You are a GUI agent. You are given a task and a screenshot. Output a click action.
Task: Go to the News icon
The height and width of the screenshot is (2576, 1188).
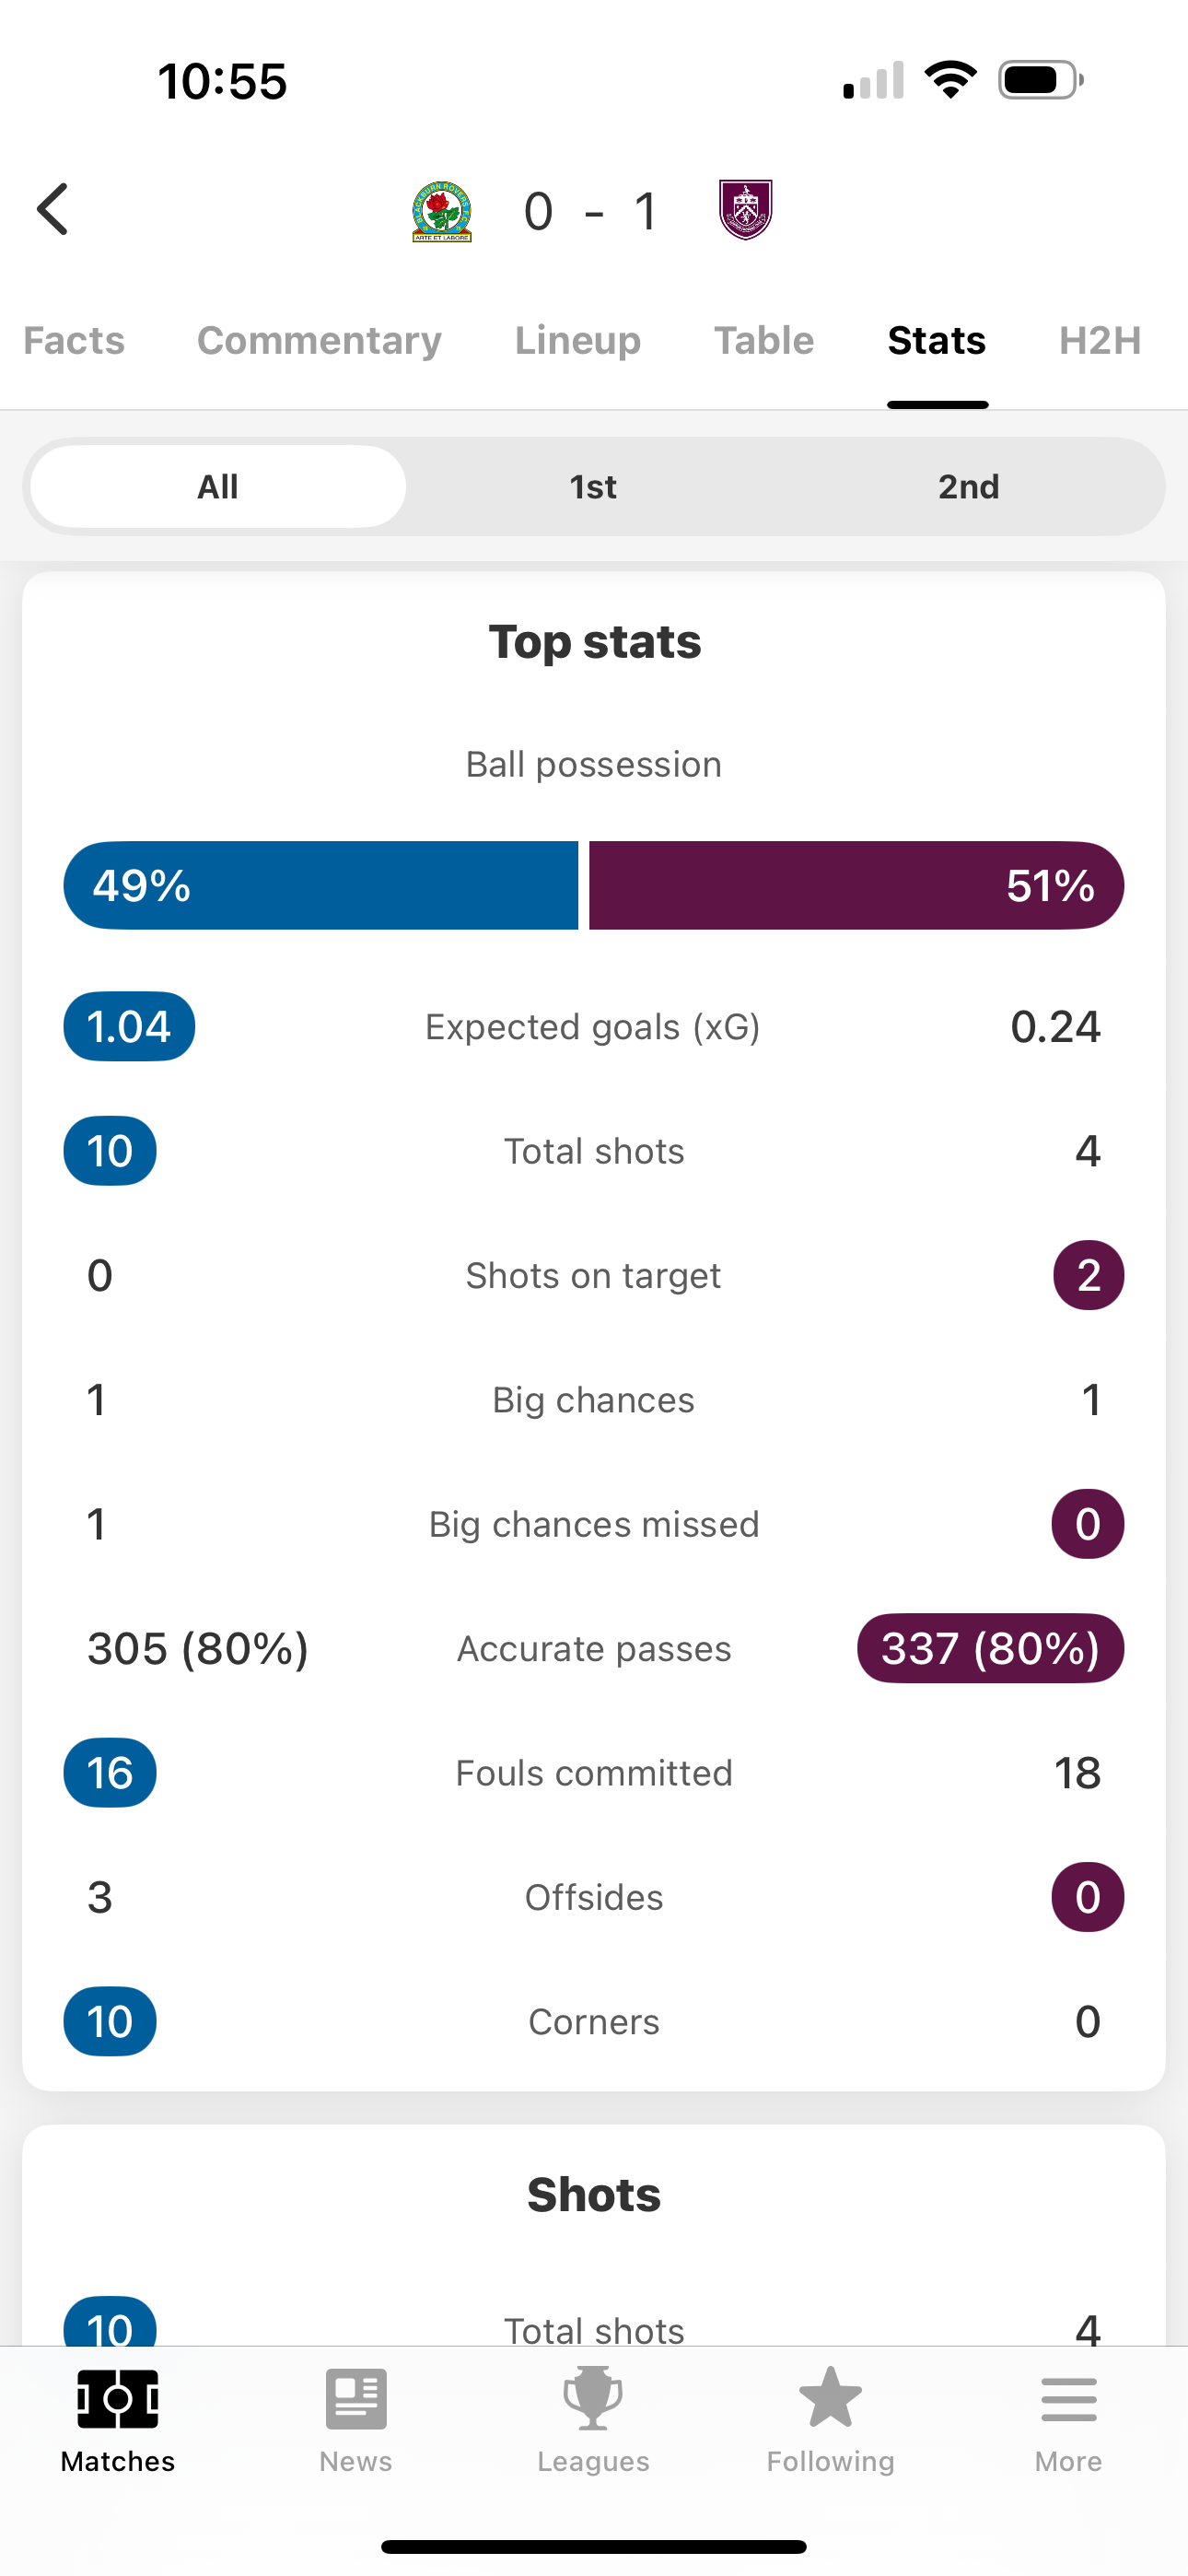click(x=356, y=2398)
